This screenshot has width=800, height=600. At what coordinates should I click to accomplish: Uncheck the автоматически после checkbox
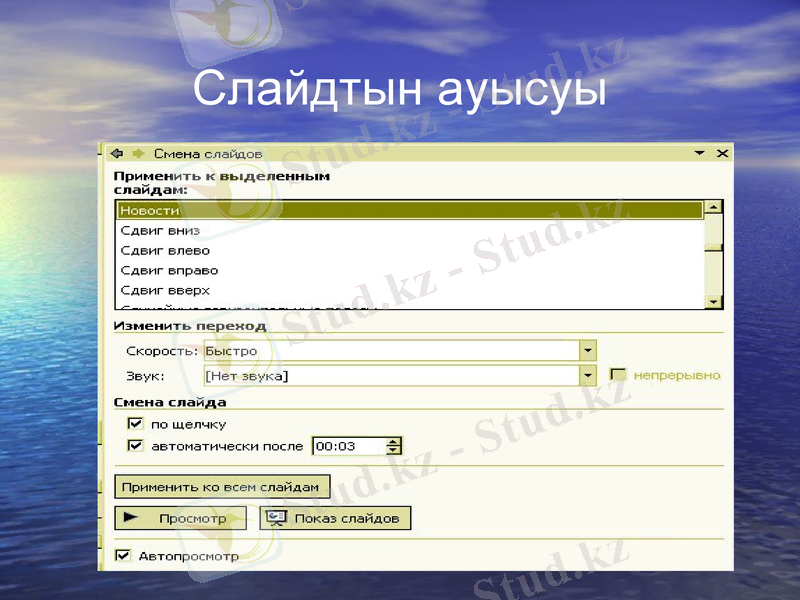pyautogui.click(x=136, y=446)
